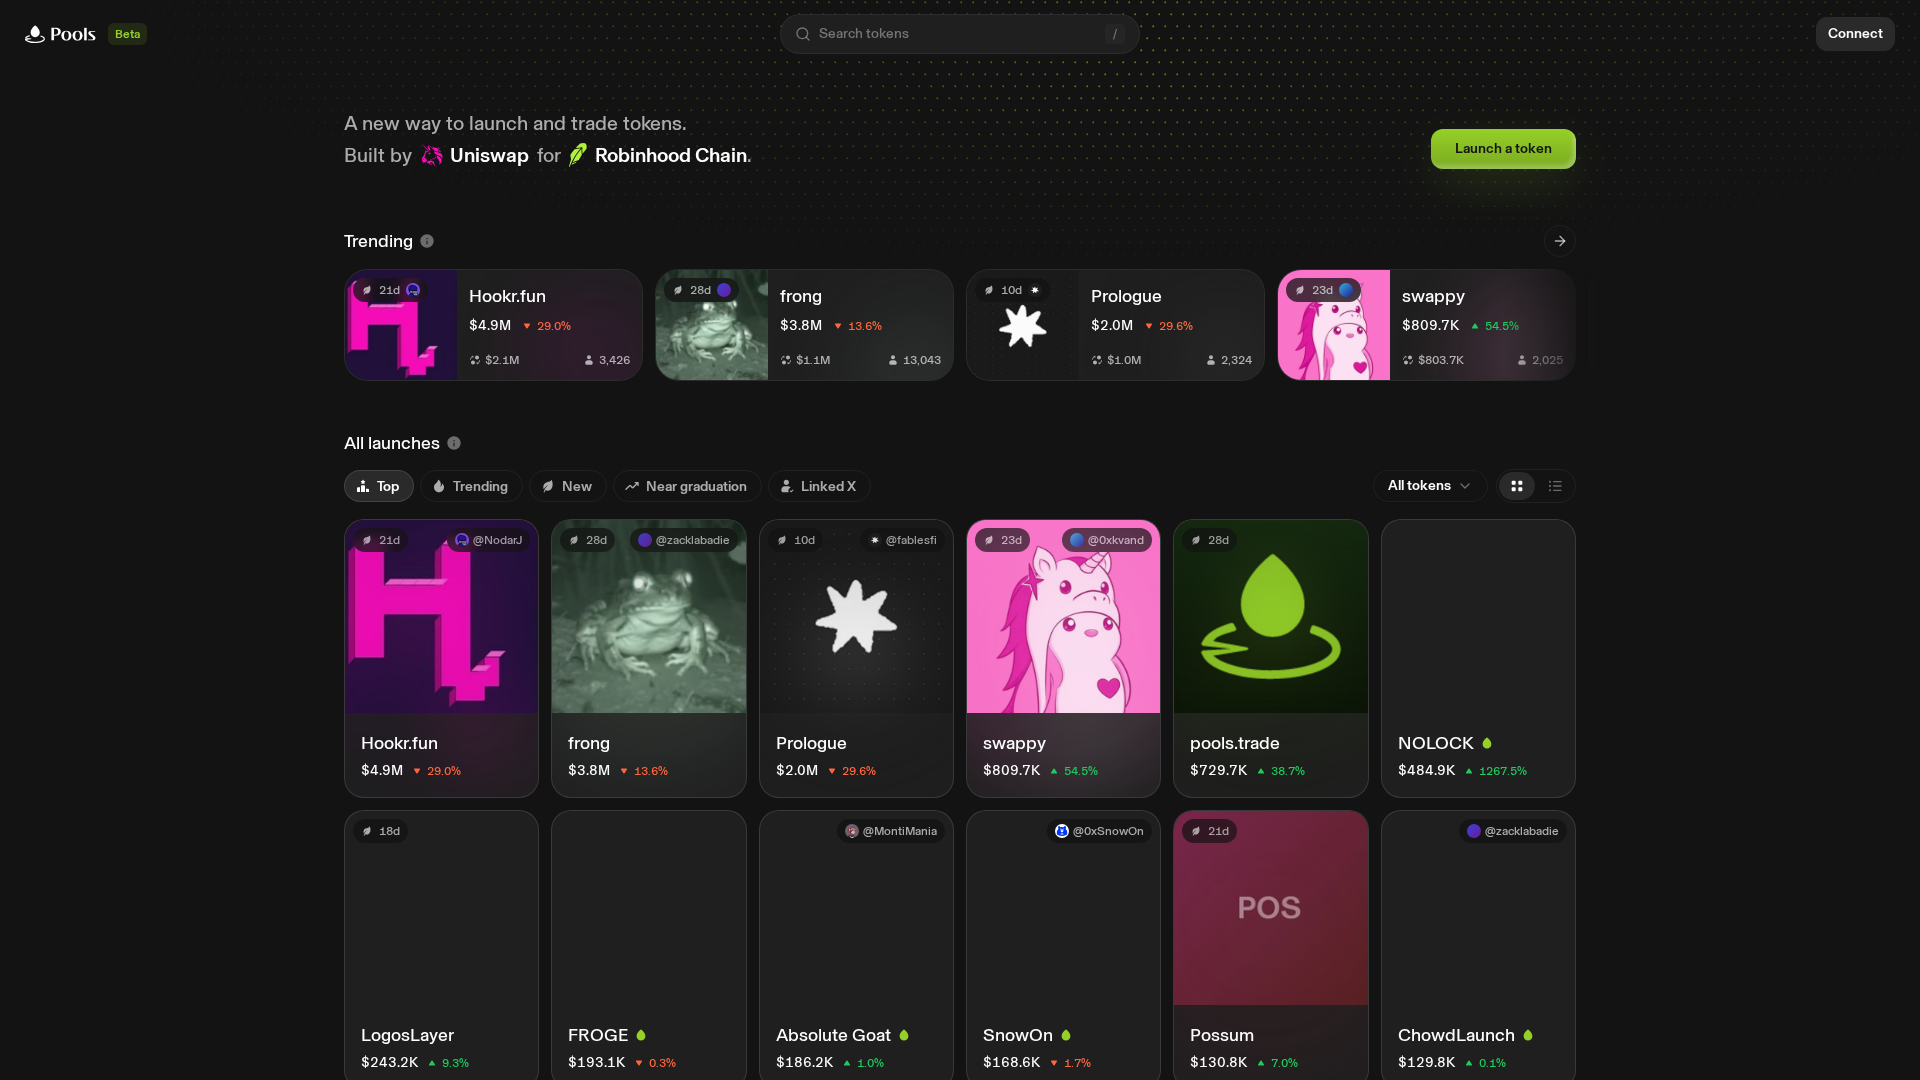Open the Prologue trending card
1920x1080 pixels.
1115,325
